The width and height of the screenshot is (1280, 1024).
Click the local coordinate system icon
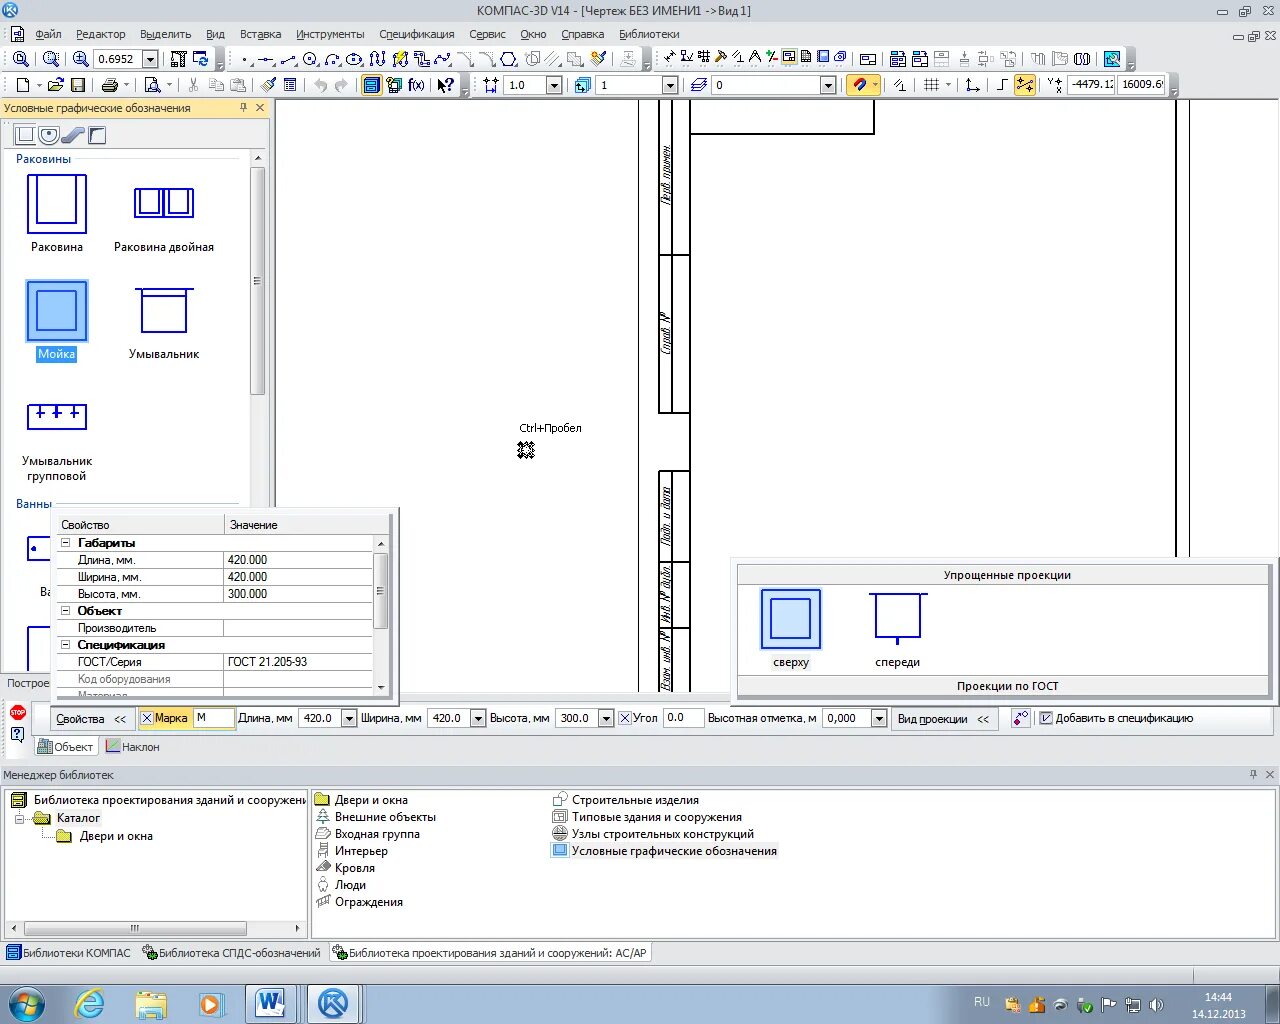click(x=972, y=85)
